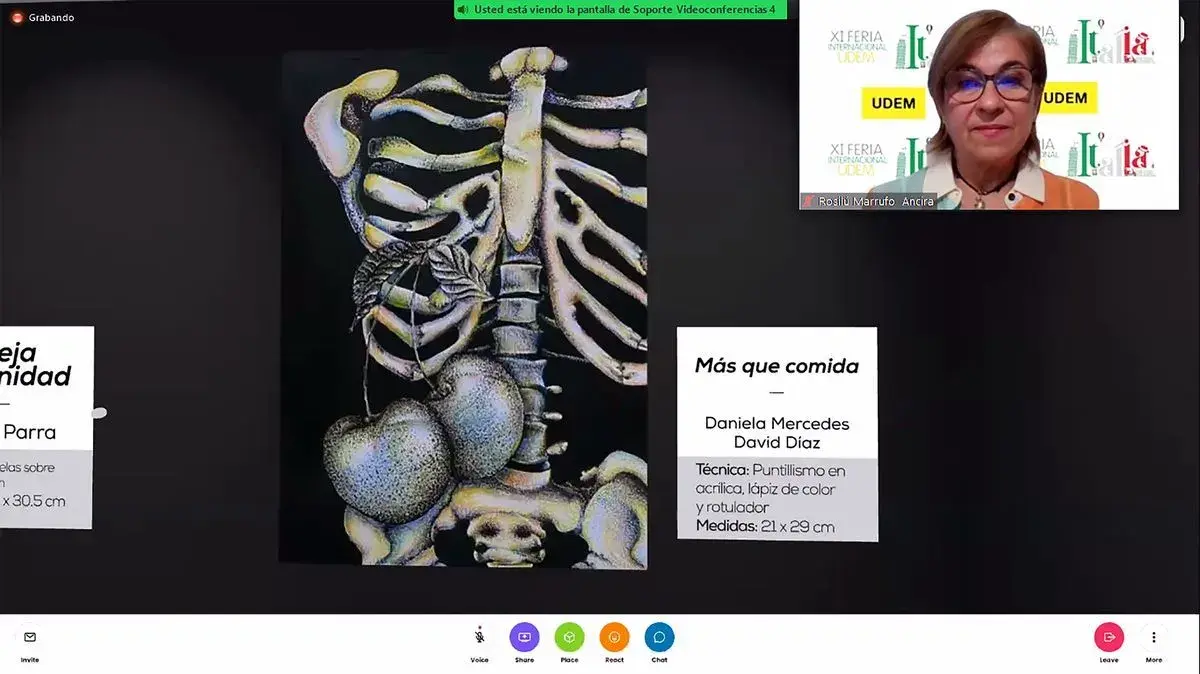
Task: Open the Chat panel
Action: pos(659,637)
